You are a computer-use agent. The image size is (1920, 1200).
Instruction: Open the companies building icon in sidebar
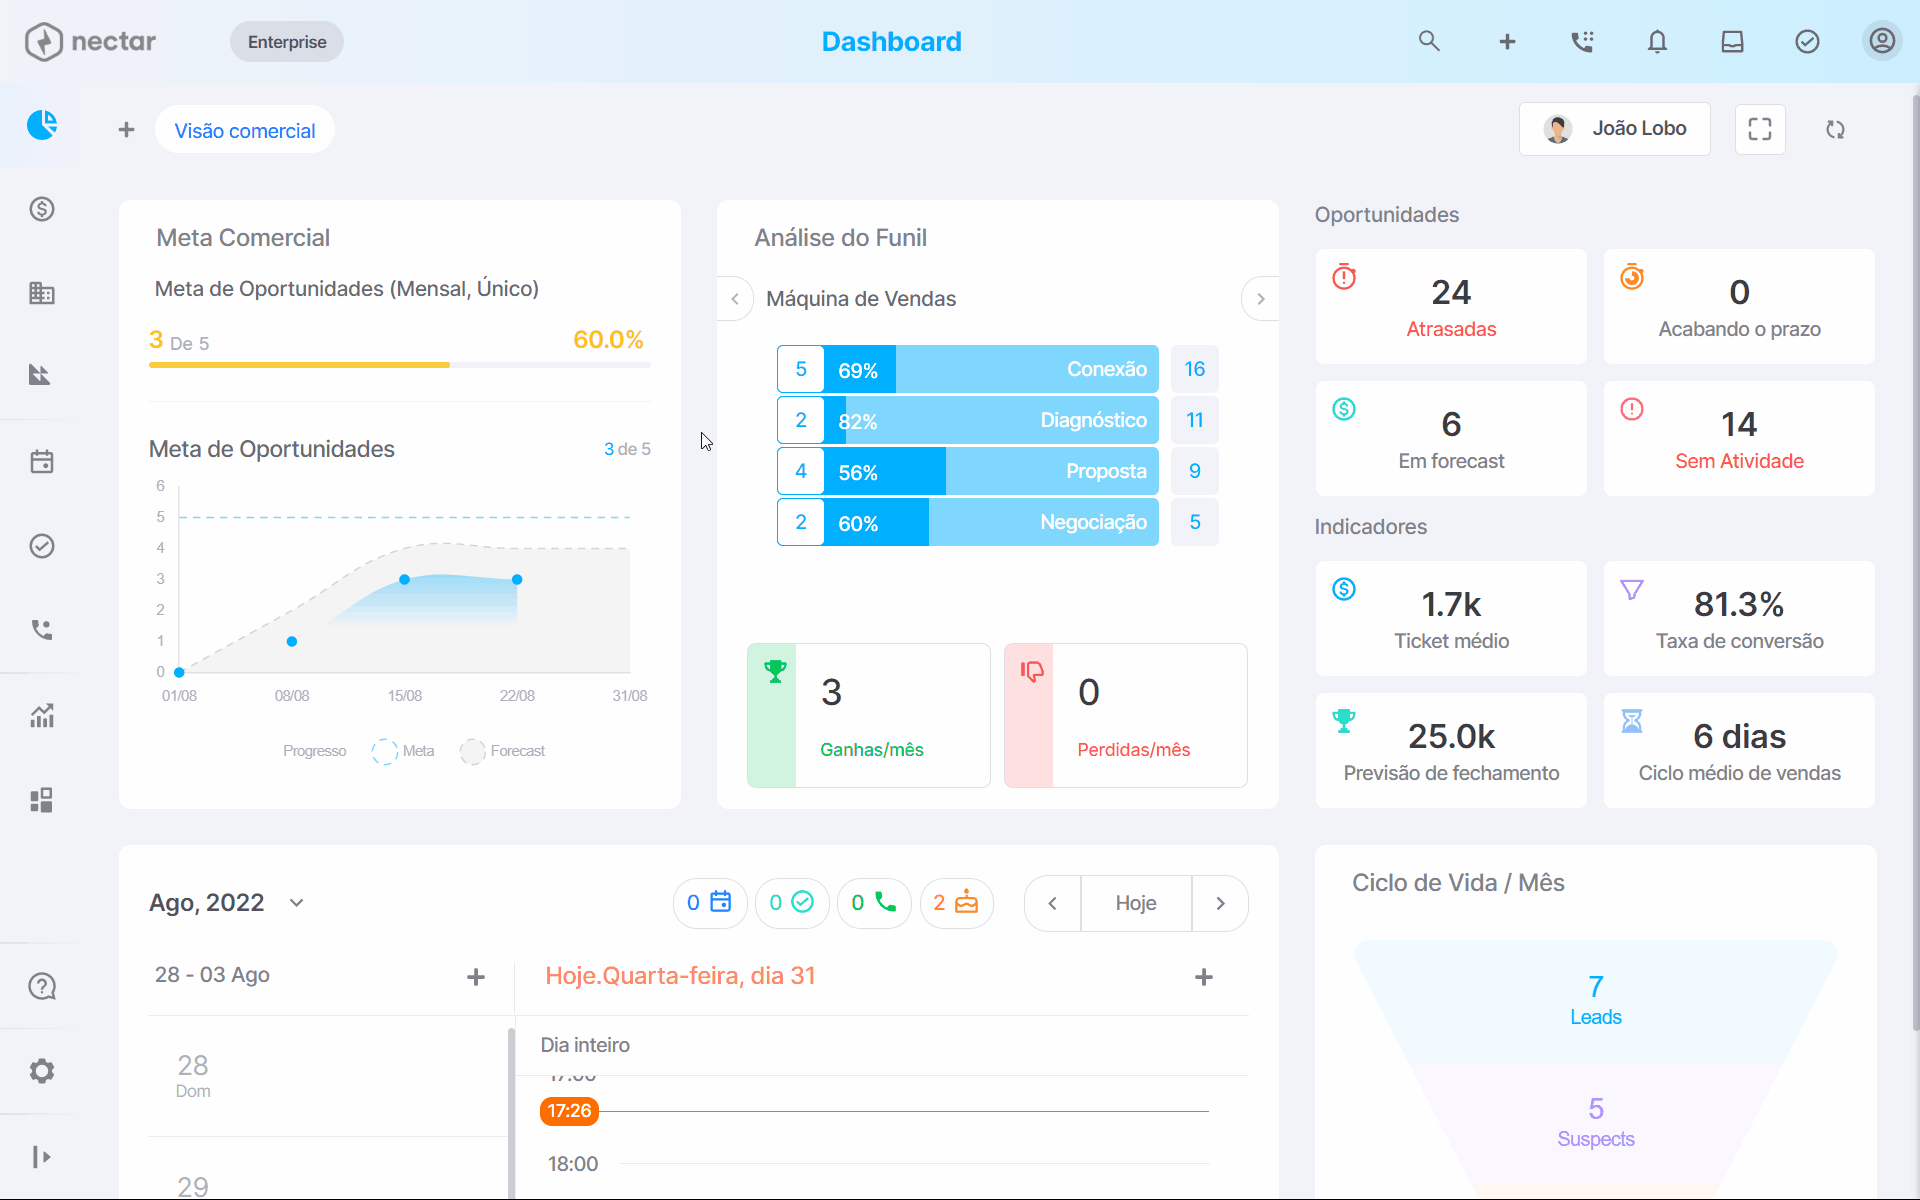42,293
